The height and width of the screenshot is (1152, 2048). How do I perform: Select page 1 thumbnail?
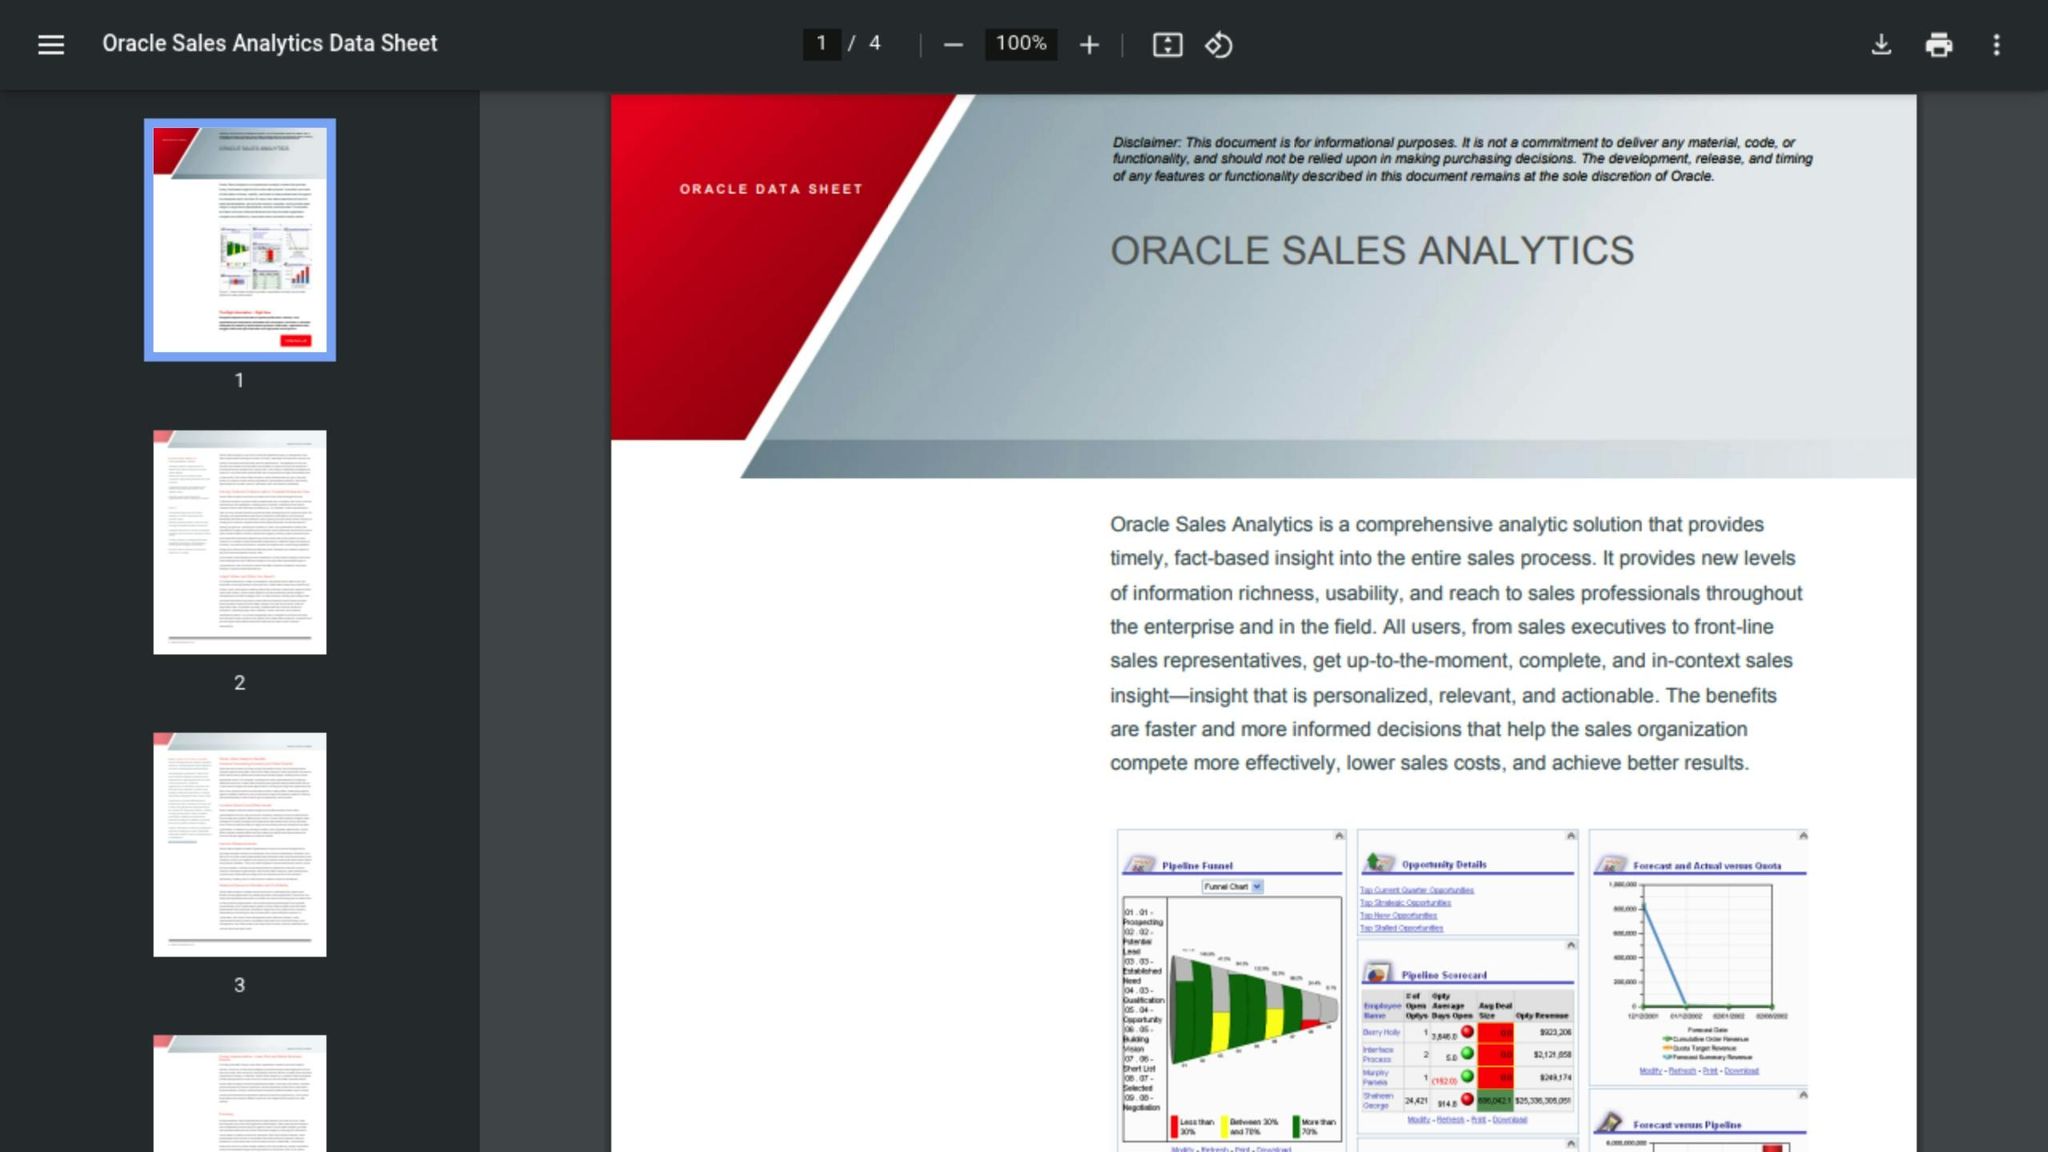click(240, 240)
